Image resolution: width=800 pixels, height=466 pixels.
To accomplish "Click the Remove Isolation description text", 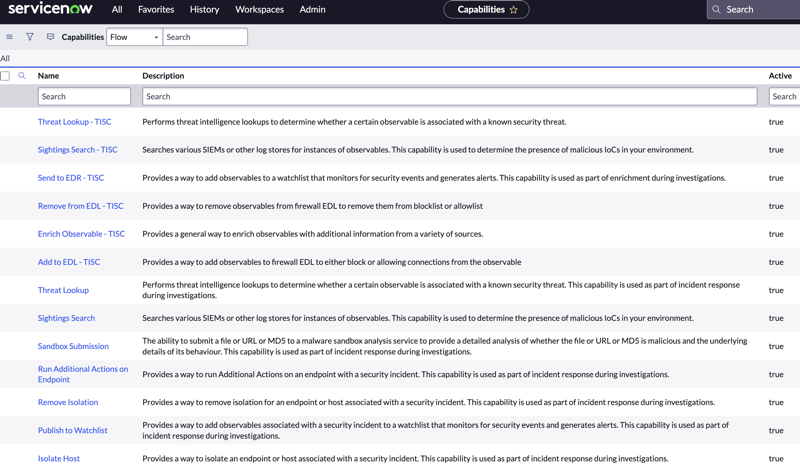I will (x=429, y=402).
